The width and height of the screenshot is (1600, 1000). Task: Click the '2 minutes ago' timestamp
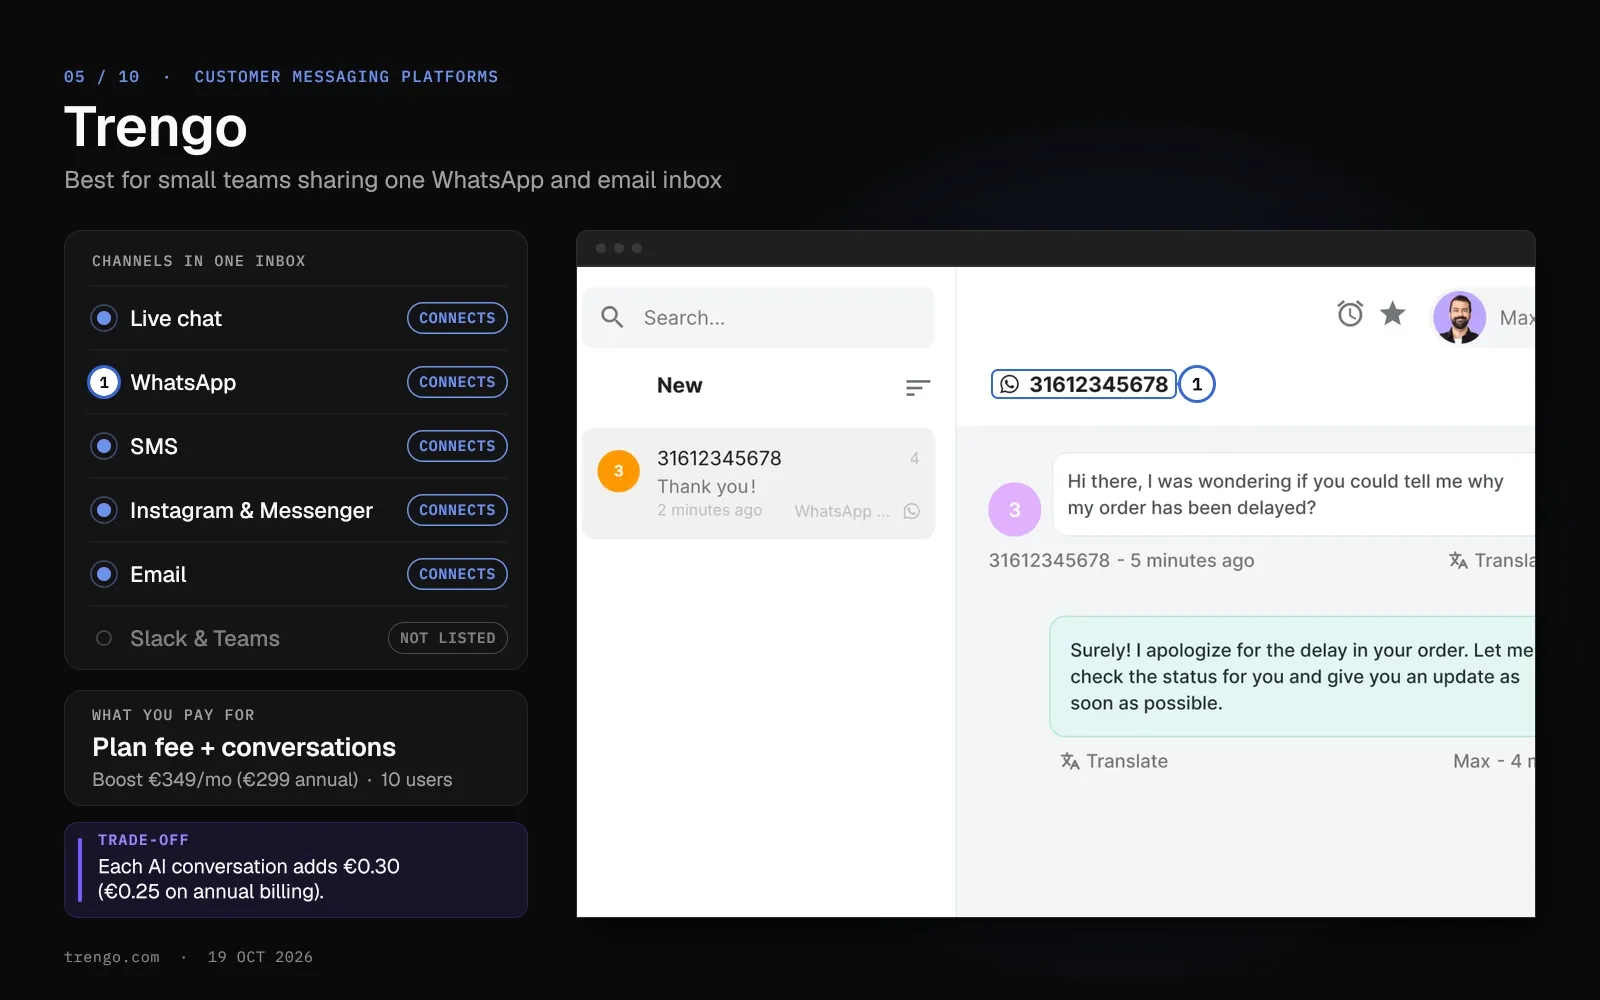[x=710, y=510]
